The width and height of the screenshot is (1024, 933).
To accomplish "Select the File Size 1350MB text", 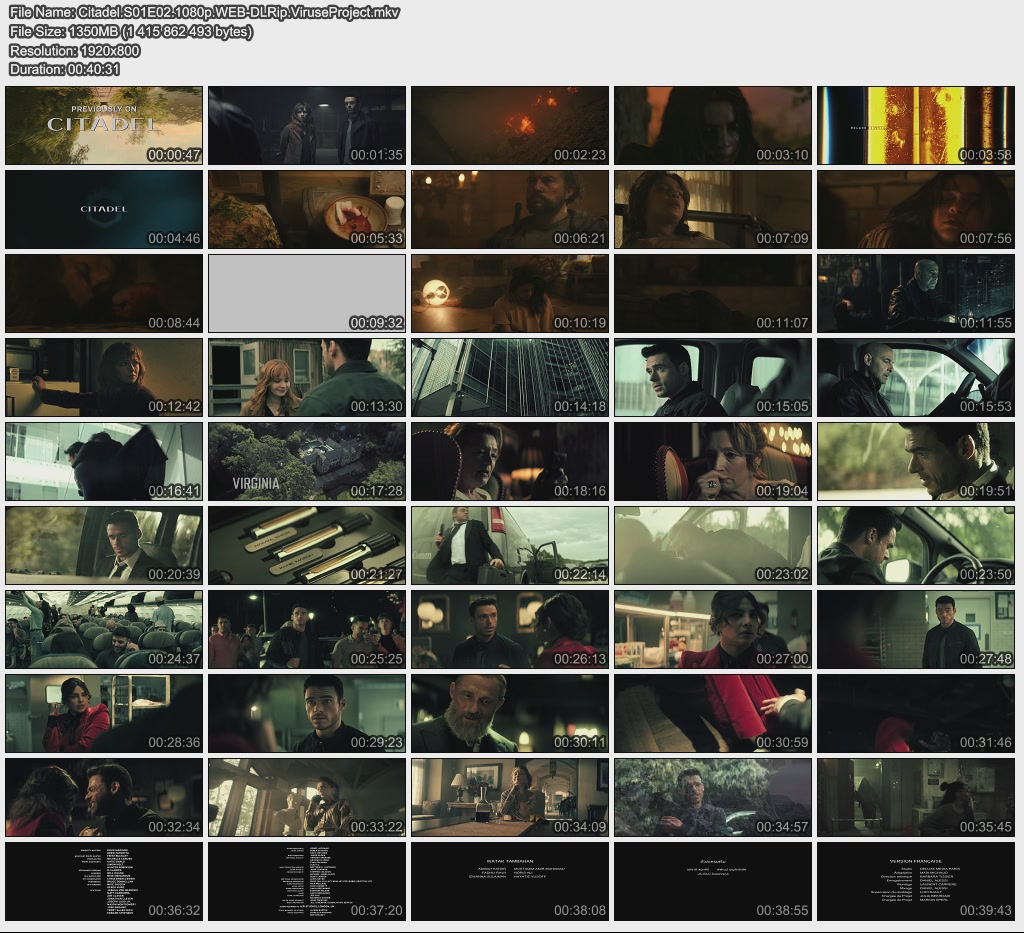I will [x=131, y=31].
